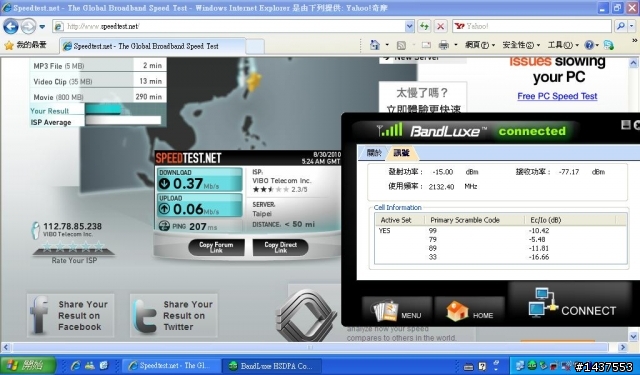Click the ISP Average bar

(123, 121)
